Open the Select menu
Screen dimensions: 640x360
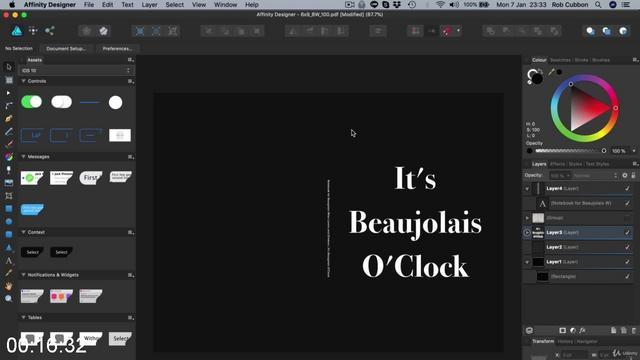pos(174,4)
